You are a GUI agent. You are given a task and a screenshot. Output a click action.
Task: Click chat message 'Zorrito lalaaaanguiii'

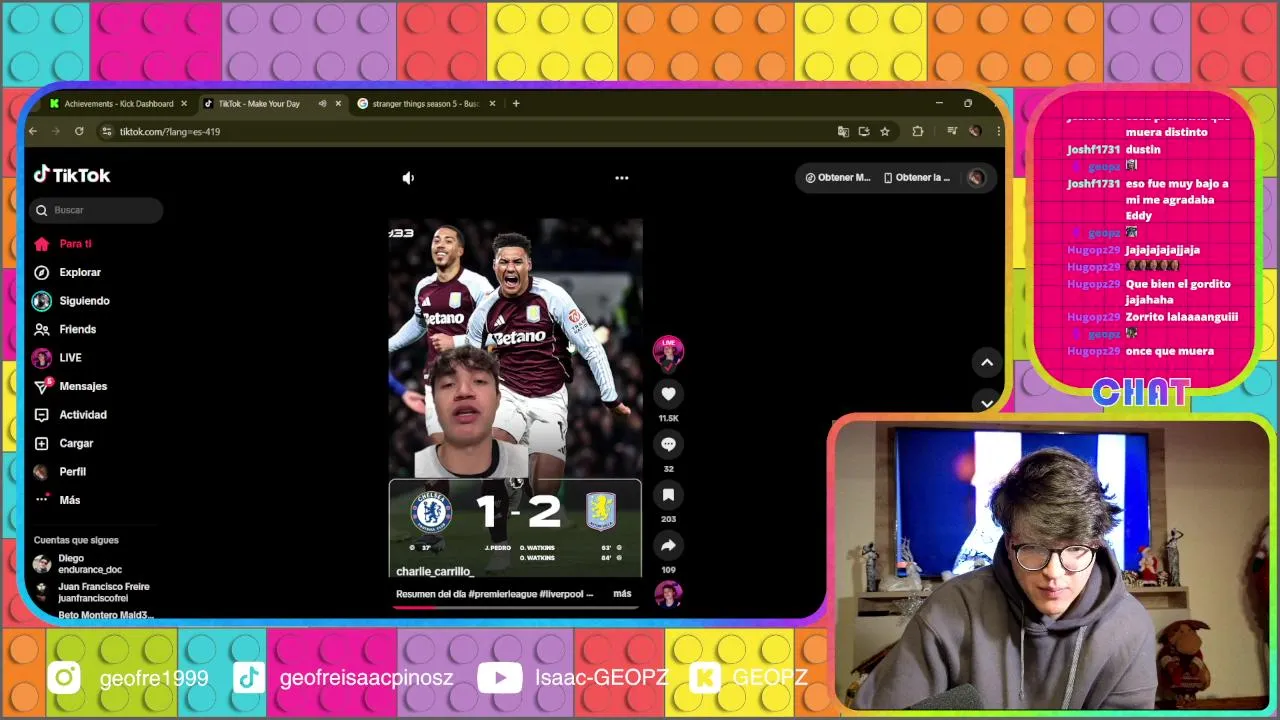point(1181,317)
